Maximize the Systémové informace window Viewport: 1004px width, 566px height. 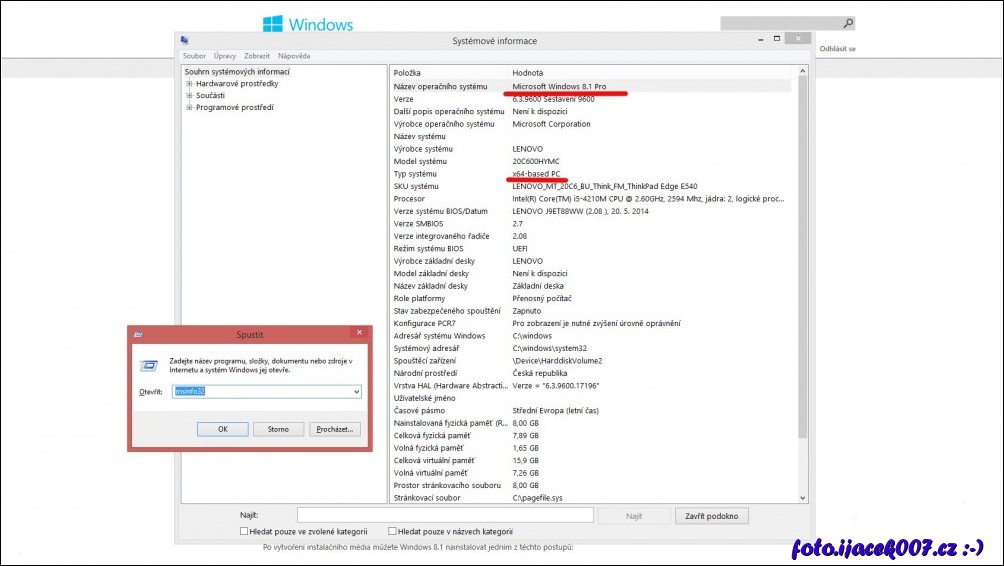click(x=774, y=40)
